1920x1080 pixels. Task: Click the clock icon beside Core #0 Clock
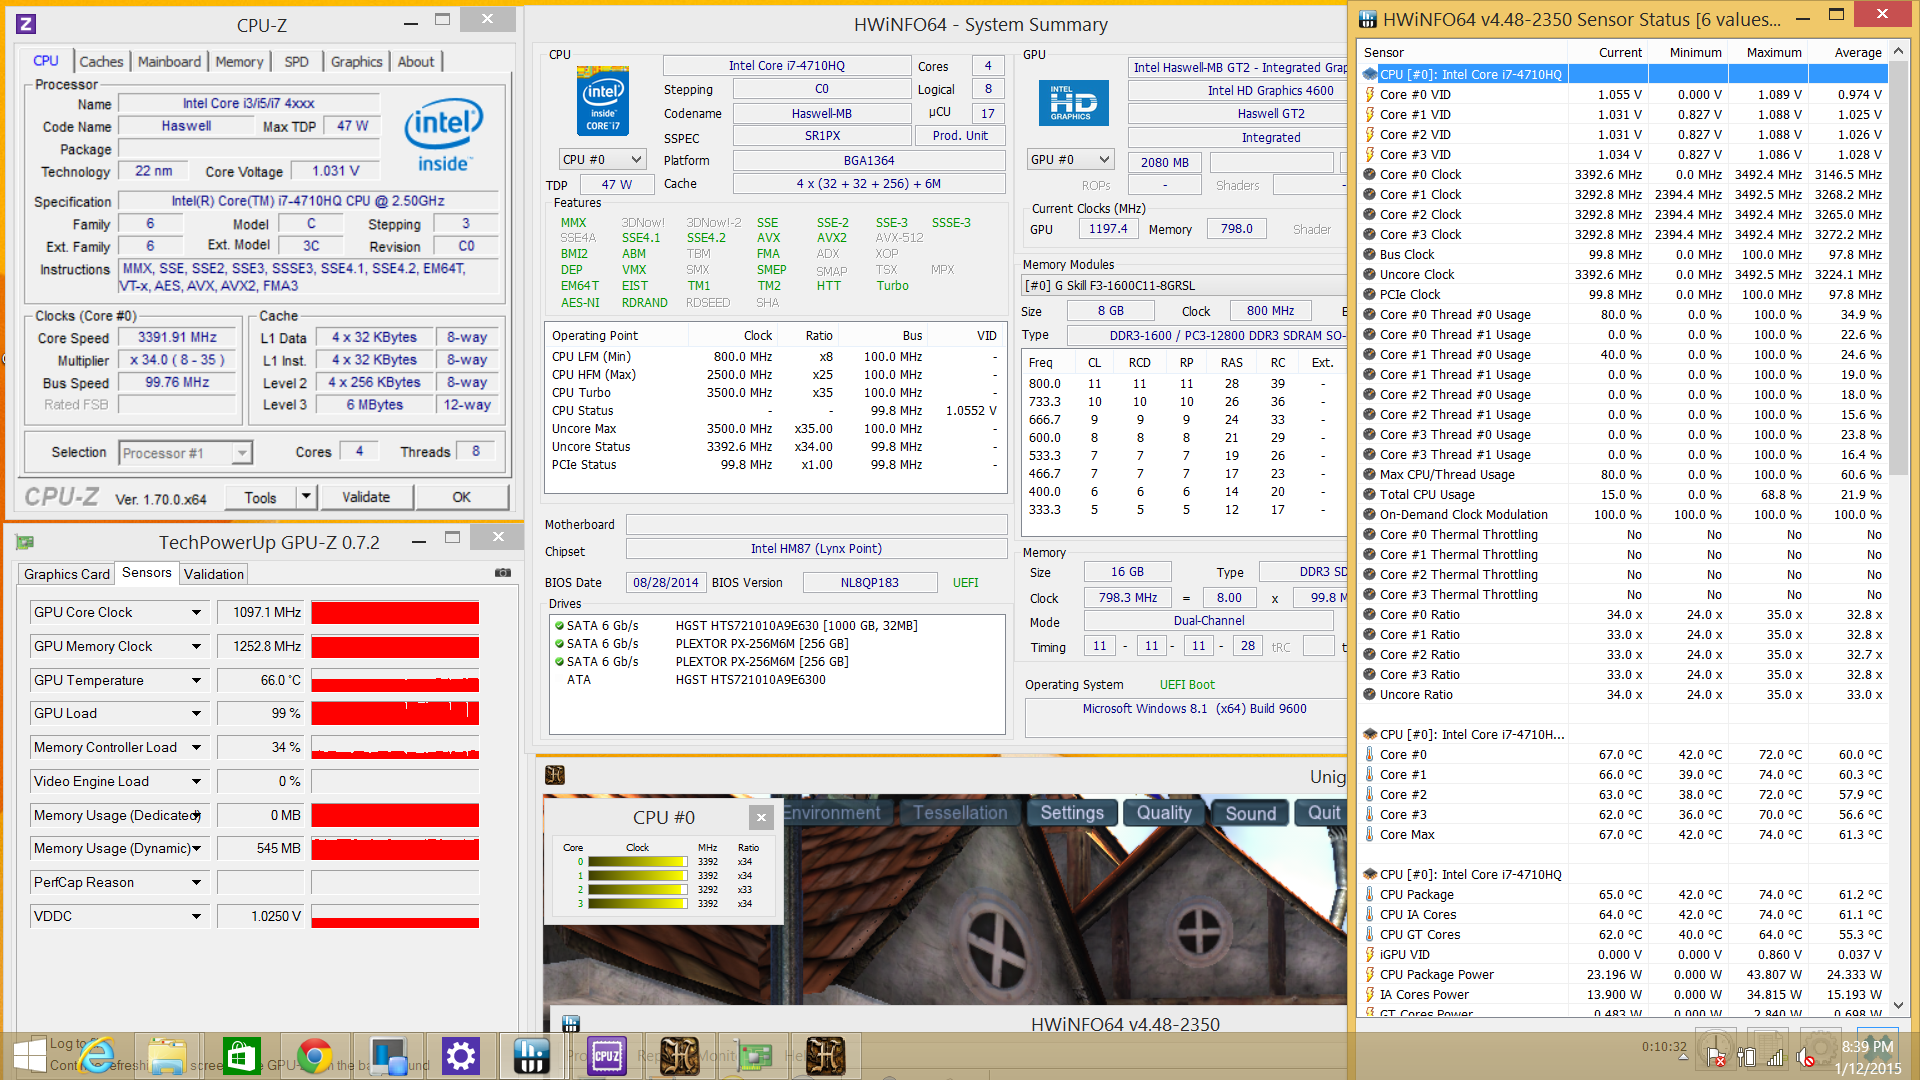click(1370, 175)
